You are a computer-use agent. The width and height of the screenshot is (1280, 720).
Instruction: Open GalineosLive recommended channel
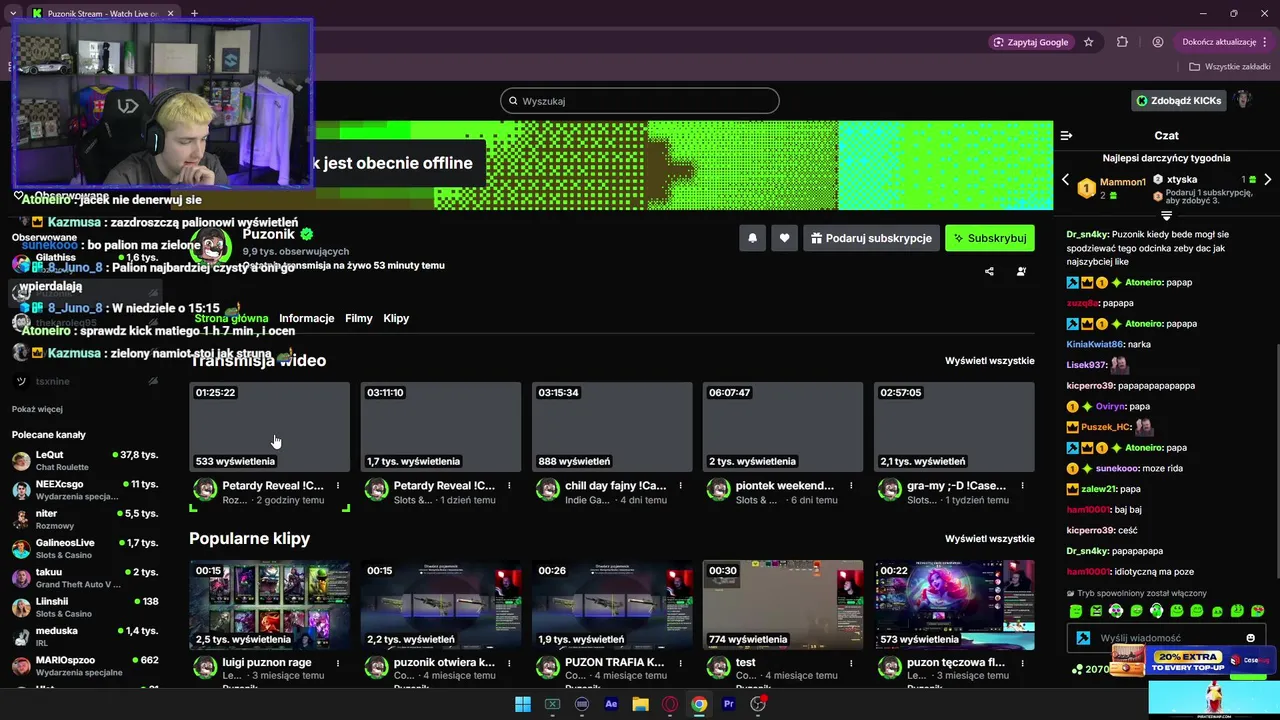coord(85,548)
